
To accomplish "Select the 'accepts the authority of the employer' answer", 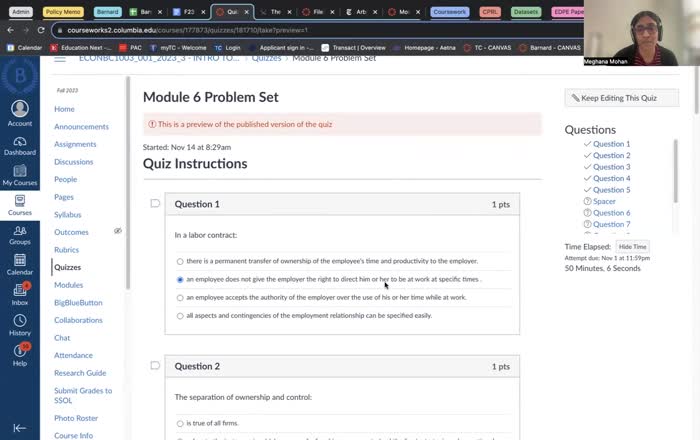I will pos(180,297).
